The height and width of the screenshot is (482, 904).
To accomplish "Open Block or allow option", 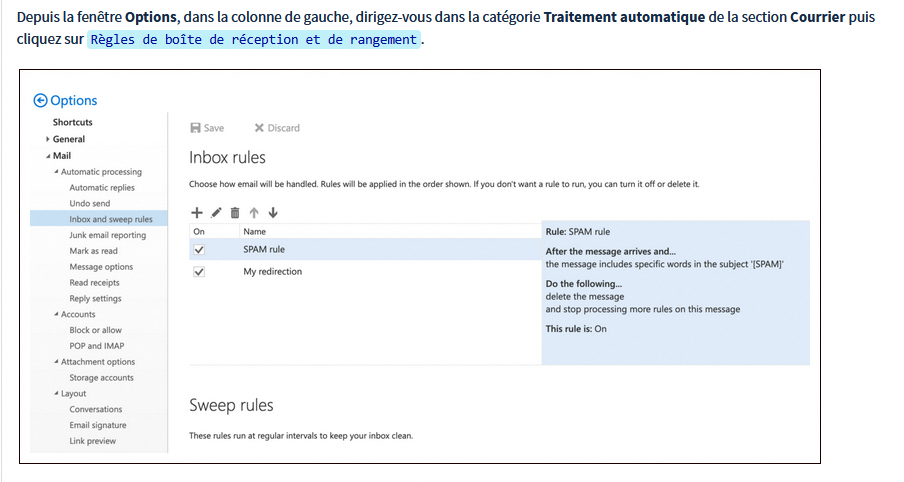I will pos(95,330).
